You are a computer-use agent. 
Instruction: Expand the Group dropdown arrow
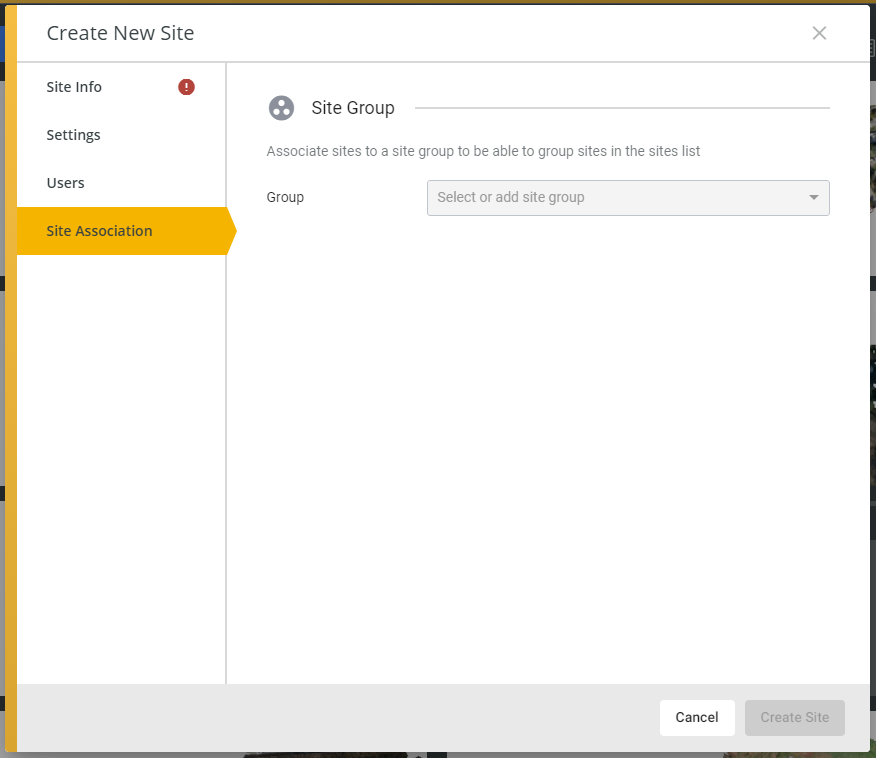[813, 197]
